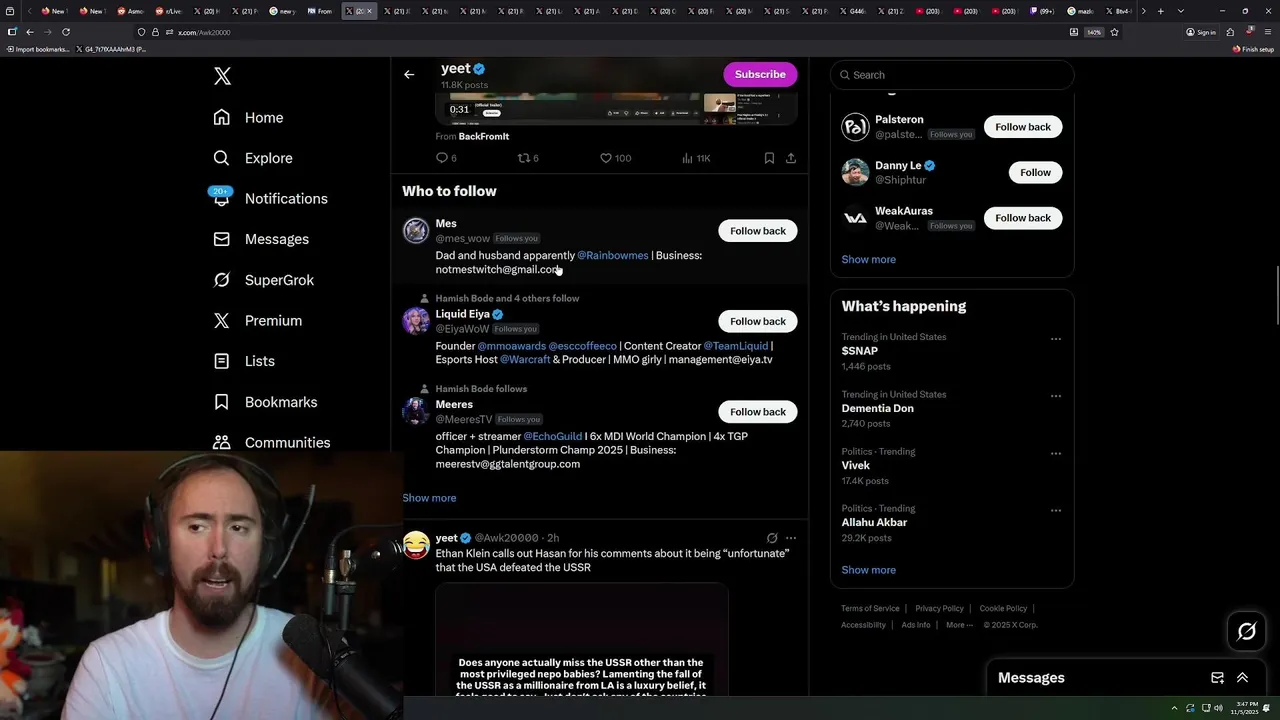
Task: Bookmark the BackFromIt video post
Action: pos(769,158)
